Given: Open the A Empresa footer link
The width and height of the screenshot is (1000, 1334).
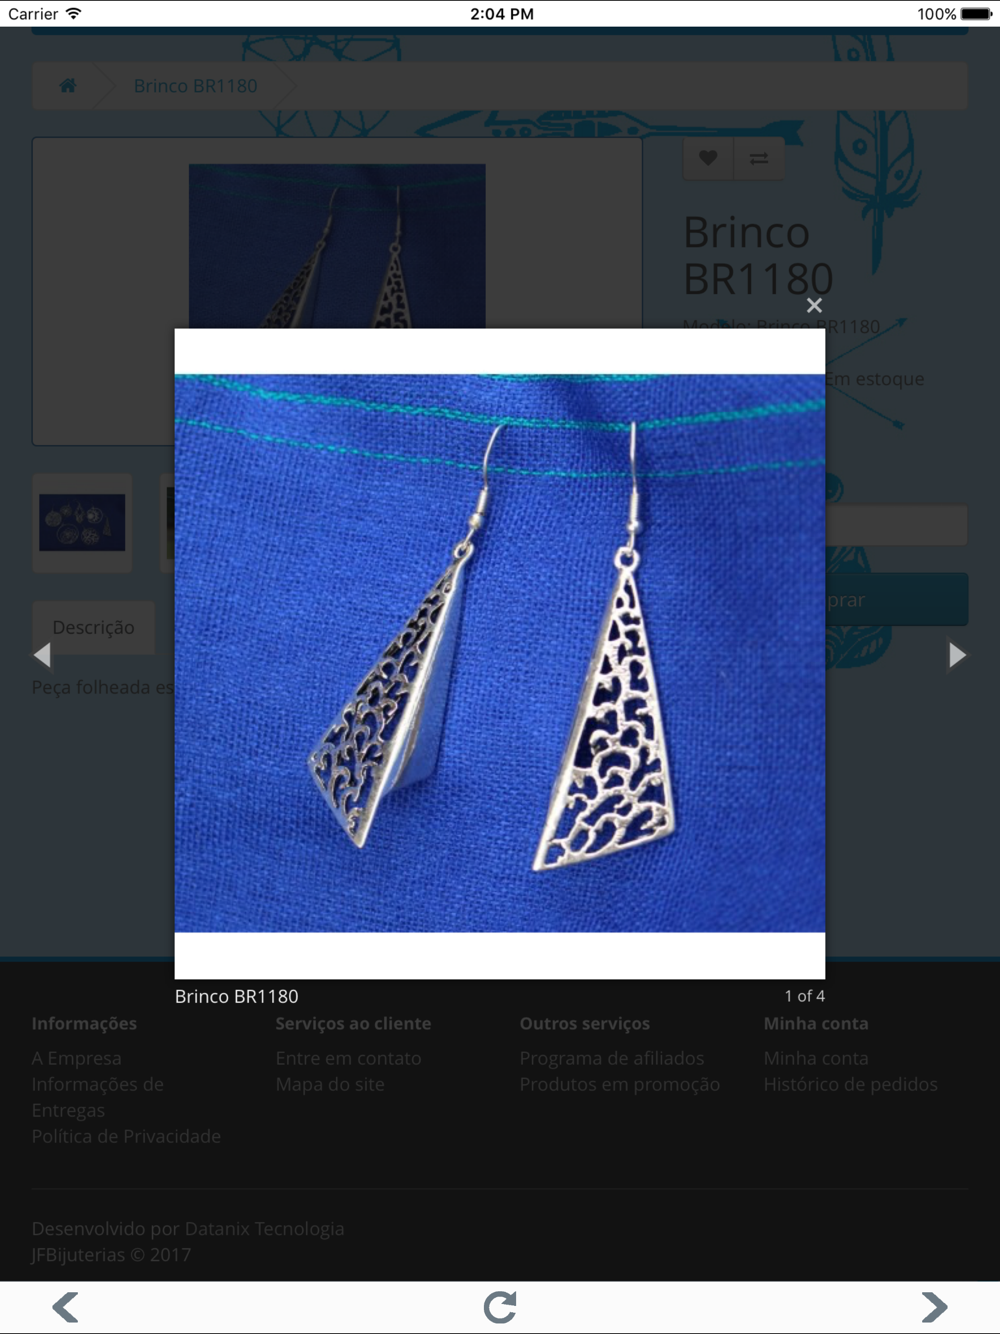Looking at the screenshot, I should 76,1058.
